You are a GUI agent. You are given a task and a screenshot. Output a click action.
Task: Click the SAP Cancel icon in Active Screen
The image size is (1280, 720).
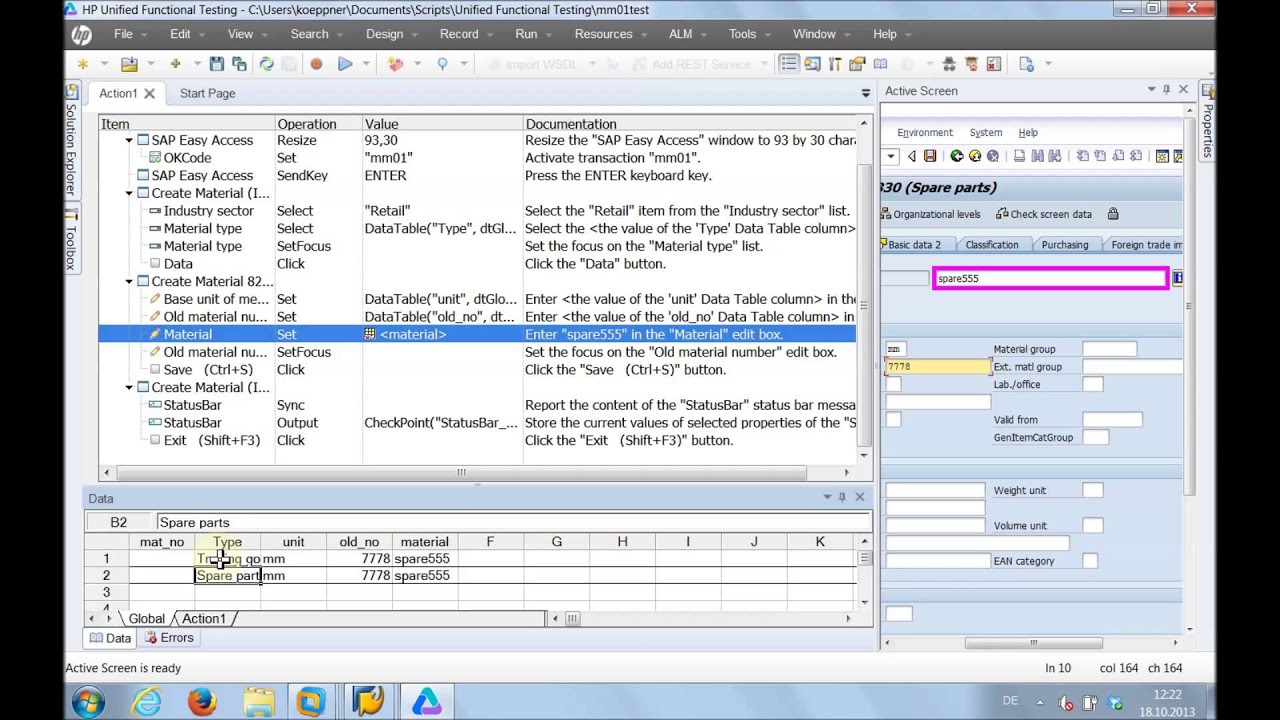(993, 156)
